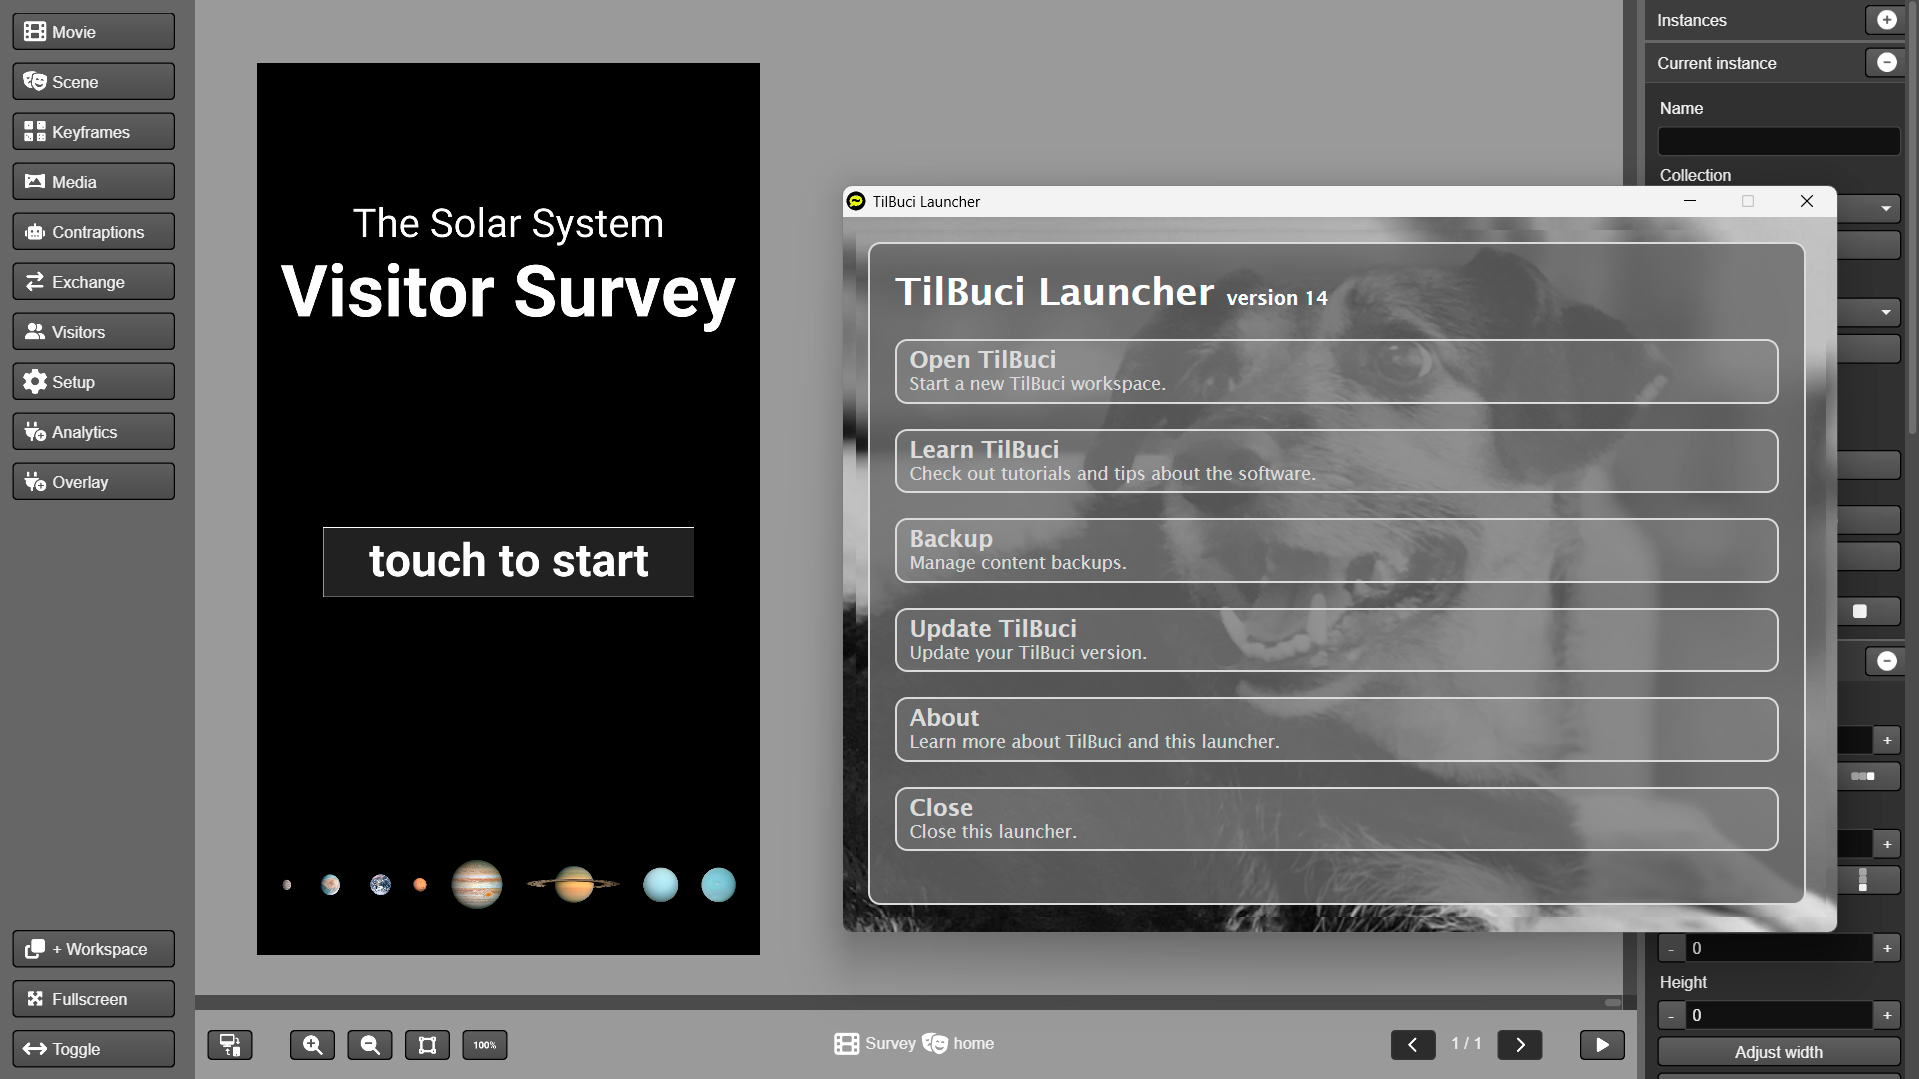This screenshot has height=1079, width=1919.
Task: Open the Scene menu
Action: [x=94, y=82]
